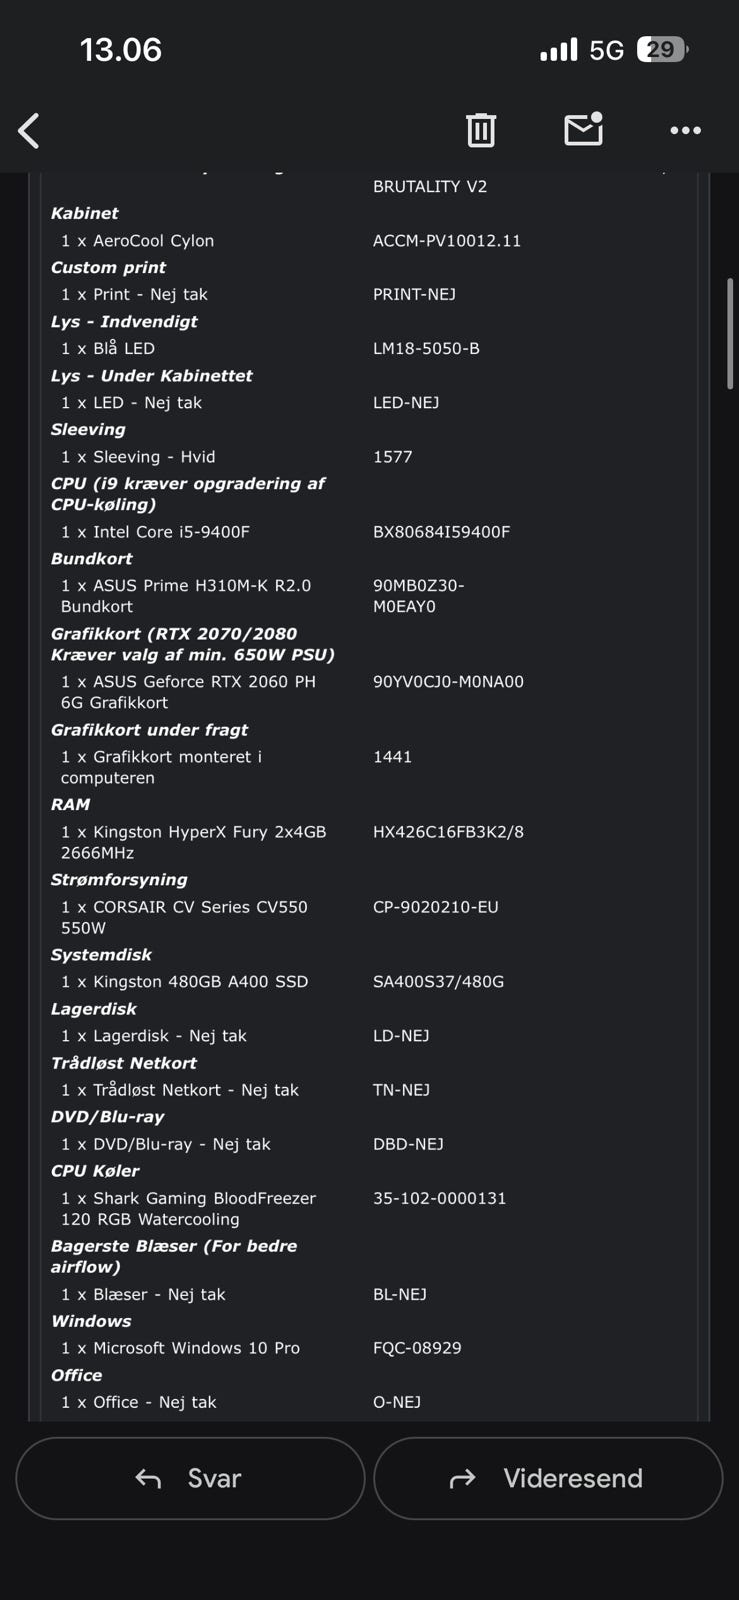This screenshot has width=739, height=1600.
Task: Tap the forward arrow icon in Videresend
Action: (463, 1478)
